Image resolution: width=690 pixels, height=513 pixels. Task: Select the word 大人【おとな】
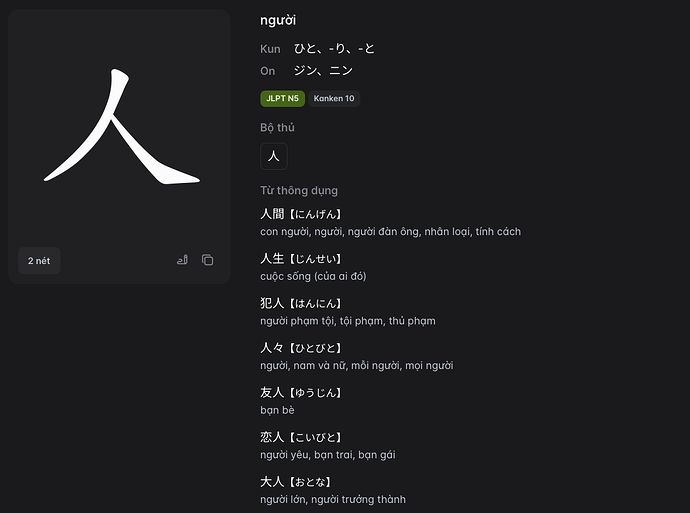click(296, 482)
